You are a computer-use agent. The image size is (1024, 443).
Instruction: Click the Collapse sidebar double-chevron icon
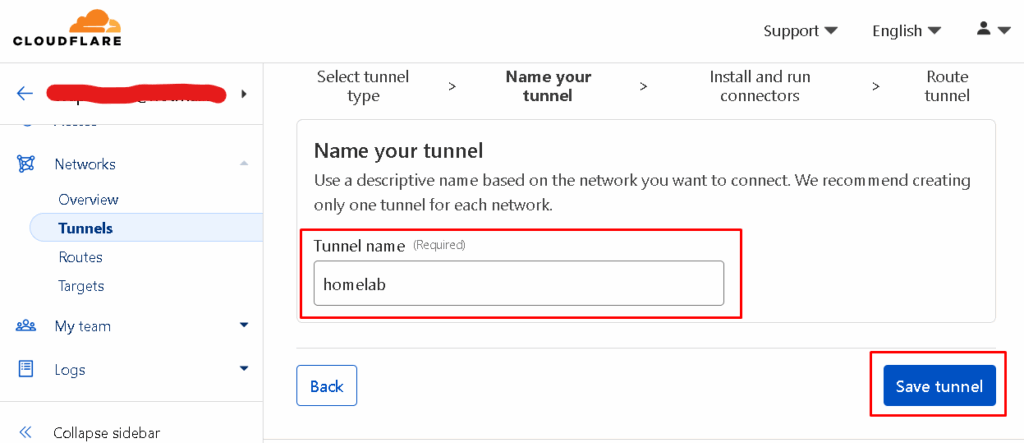coord(26,432)
